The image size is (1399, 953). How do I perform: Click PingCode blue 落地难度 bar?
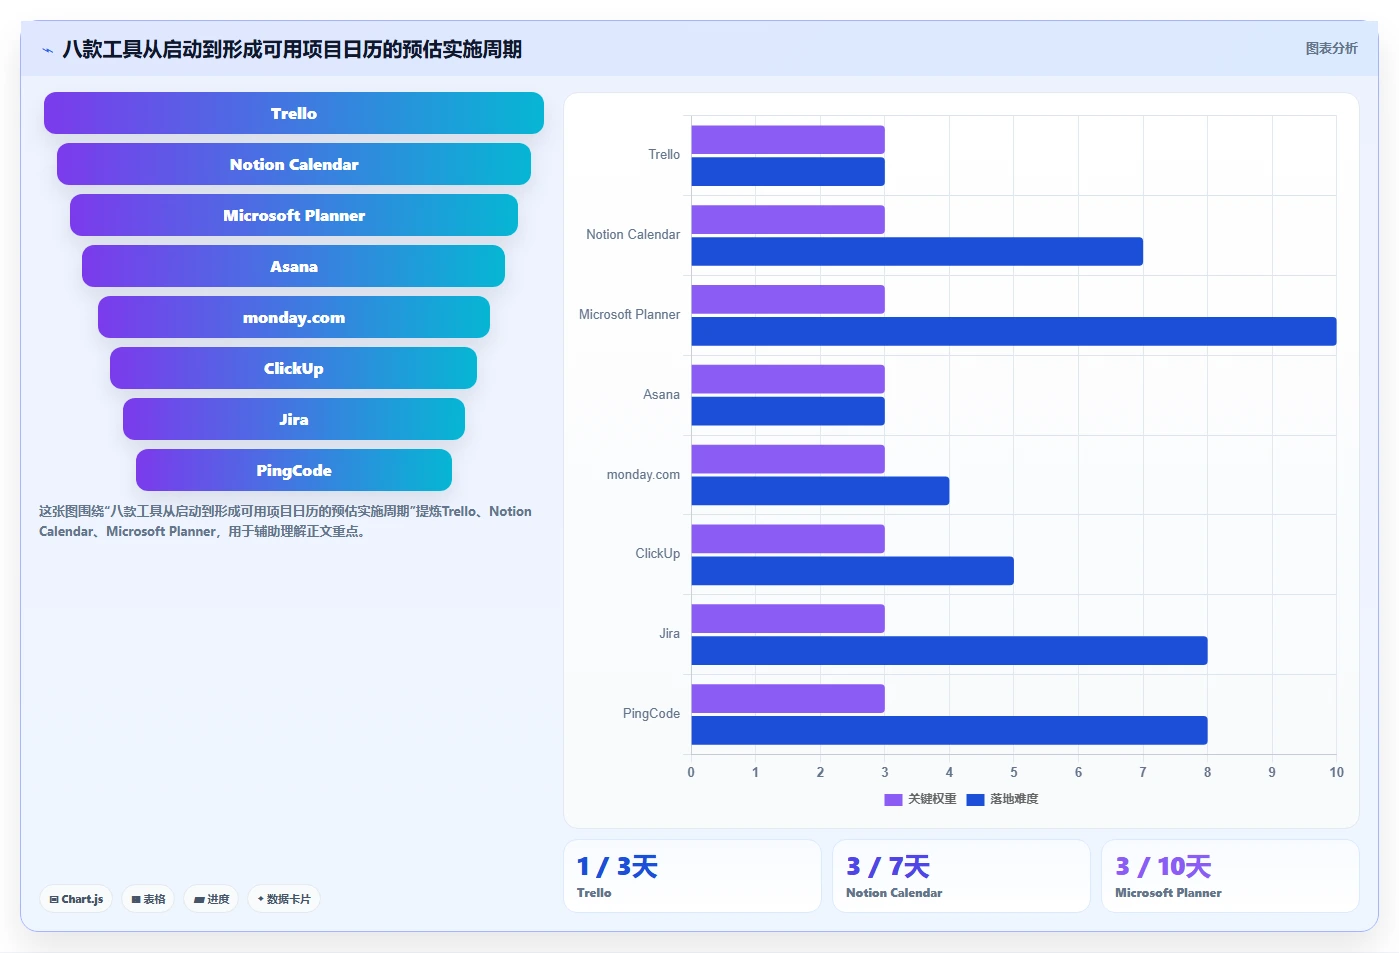tap(949, 730)
